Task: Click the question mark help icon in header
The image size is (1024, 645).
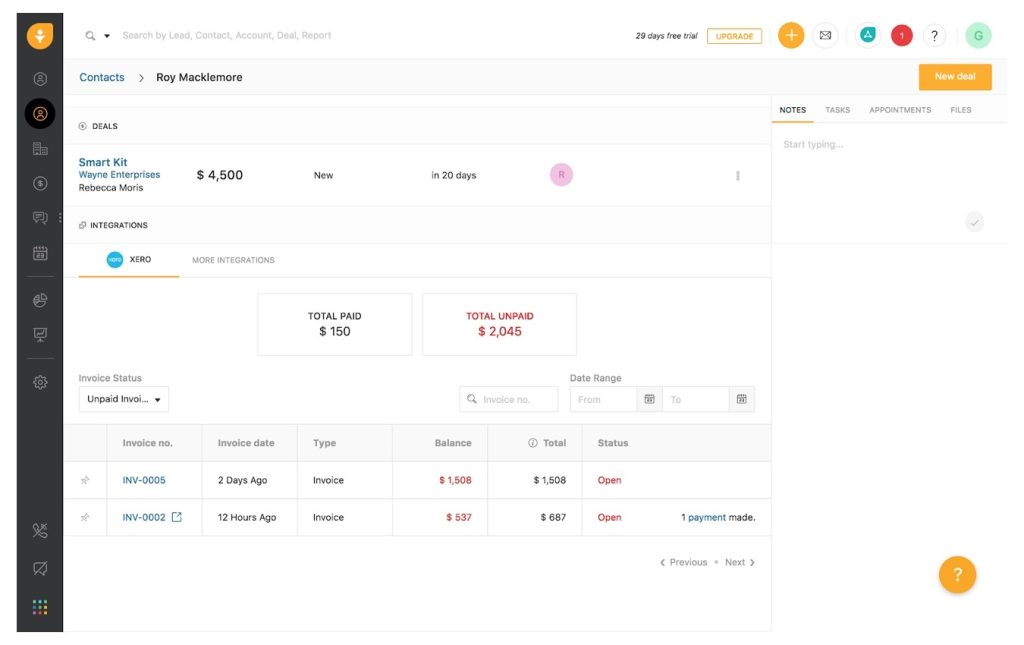Action: 934,36
